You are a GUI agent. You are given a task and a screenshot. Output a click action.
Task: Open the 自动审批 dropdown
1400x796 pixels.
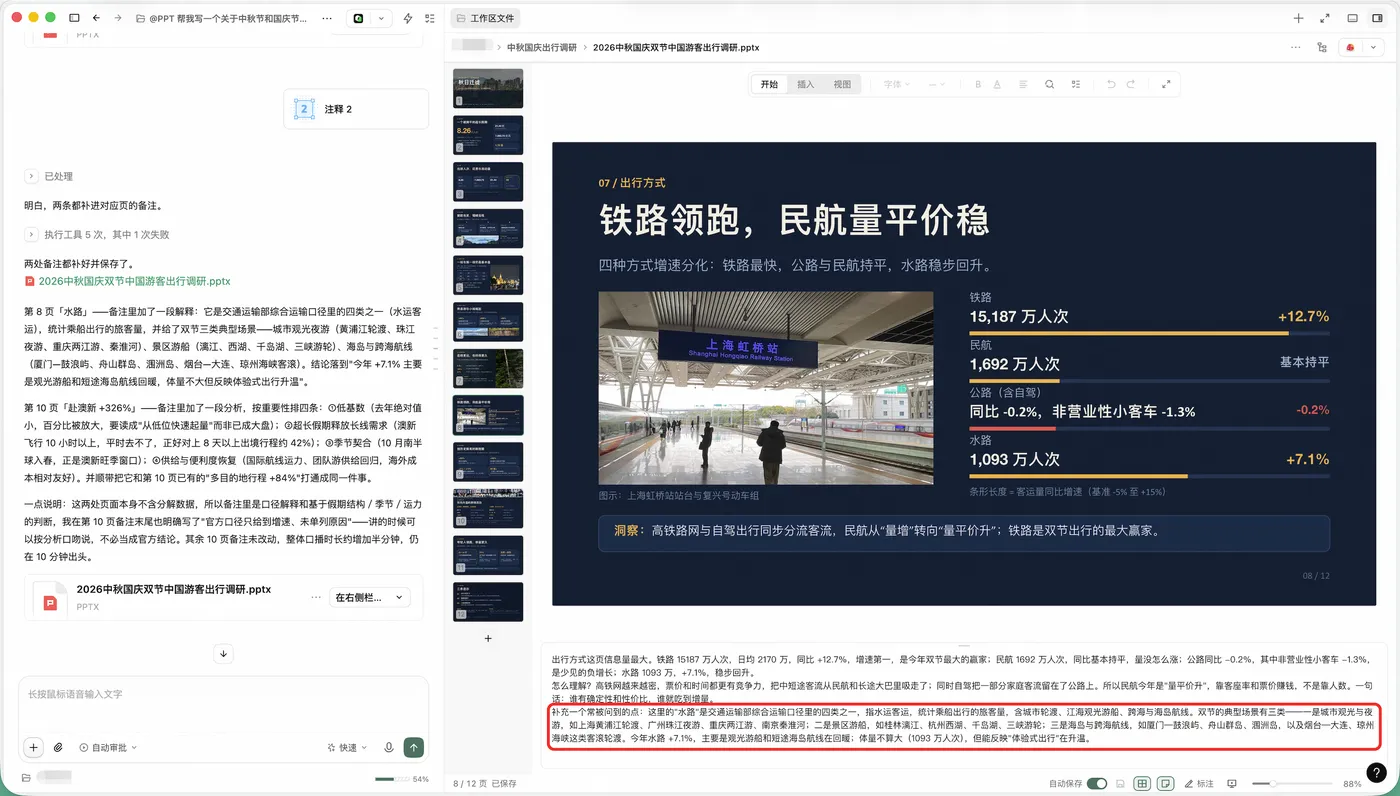tap(108, 747)
